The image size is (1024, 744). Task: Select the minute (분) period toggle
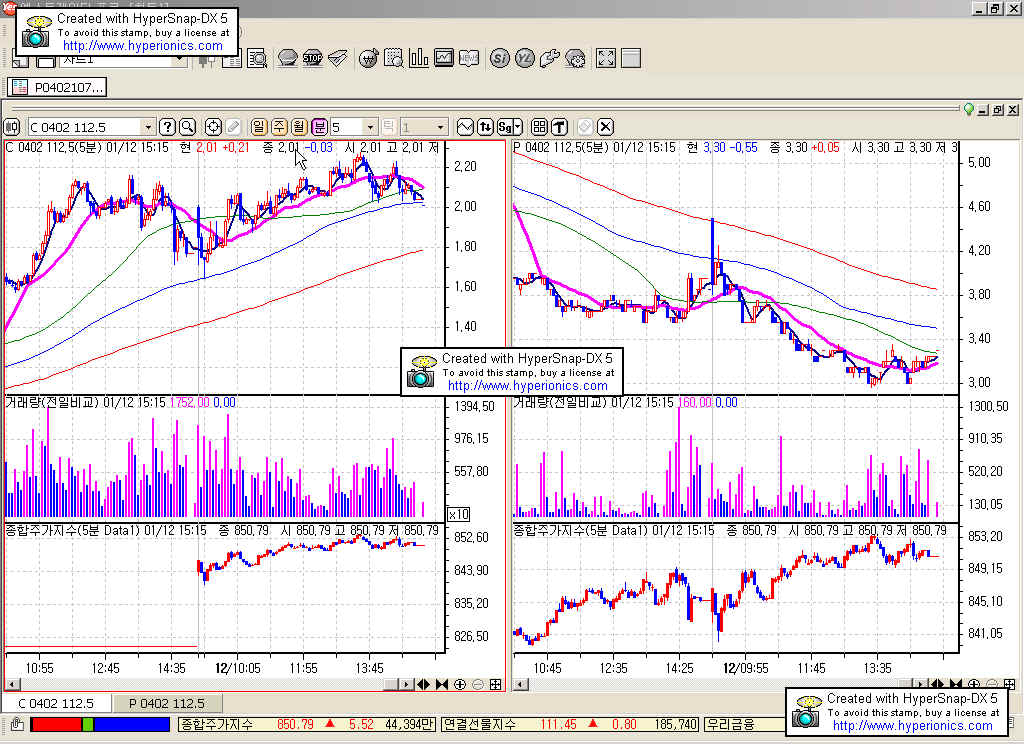[x=319, y=127]
